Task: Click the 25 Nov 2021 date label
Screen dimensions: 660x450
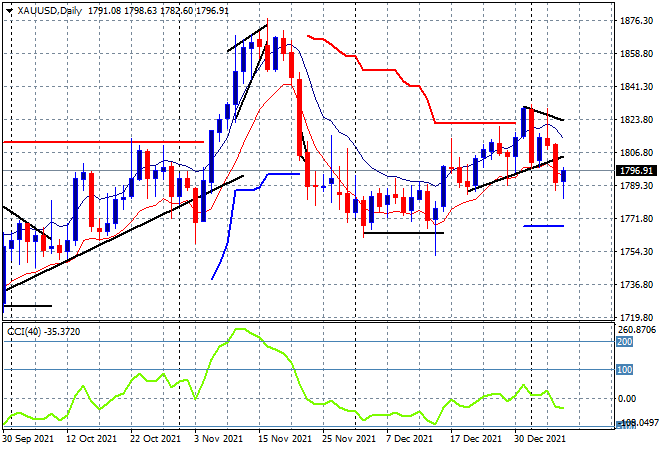Action: (x=349, y=439)
